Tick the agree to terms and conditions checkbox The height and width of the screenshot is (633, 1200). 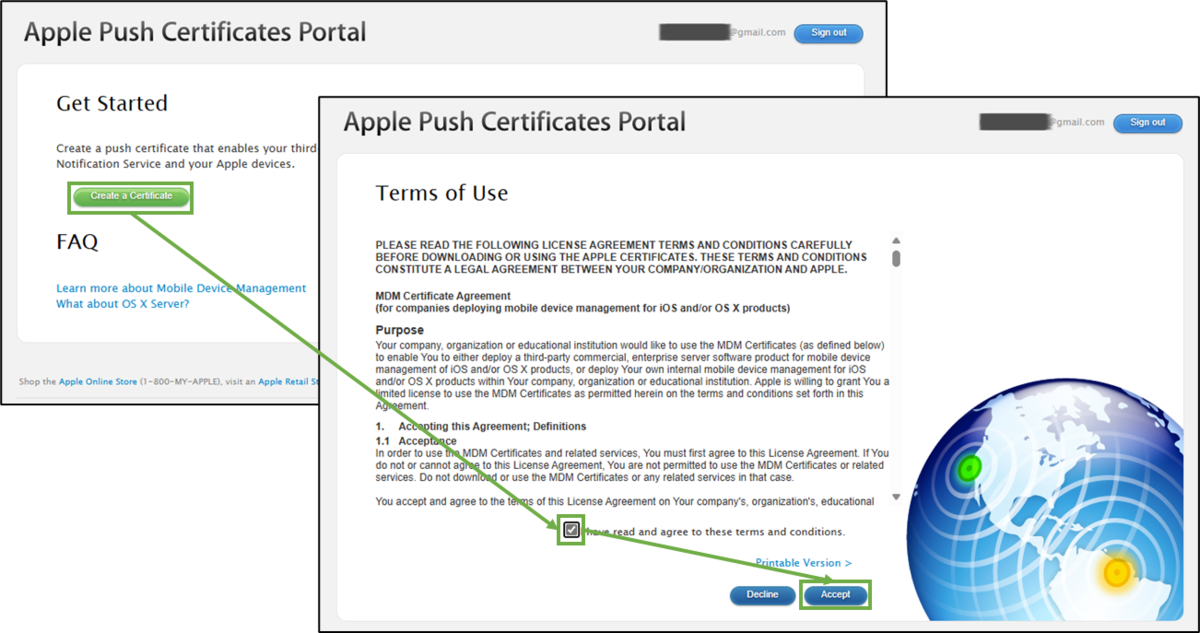(x=571, y=530)
